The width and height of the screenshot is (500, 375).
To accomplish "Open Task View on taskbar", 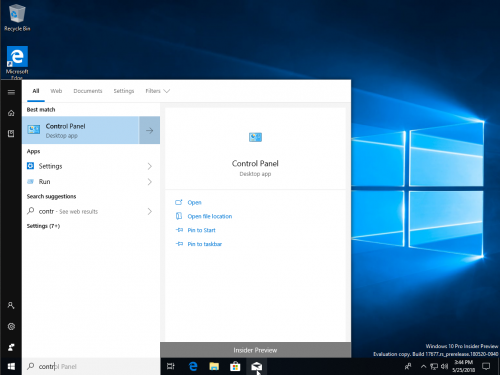I will [171, 366].
